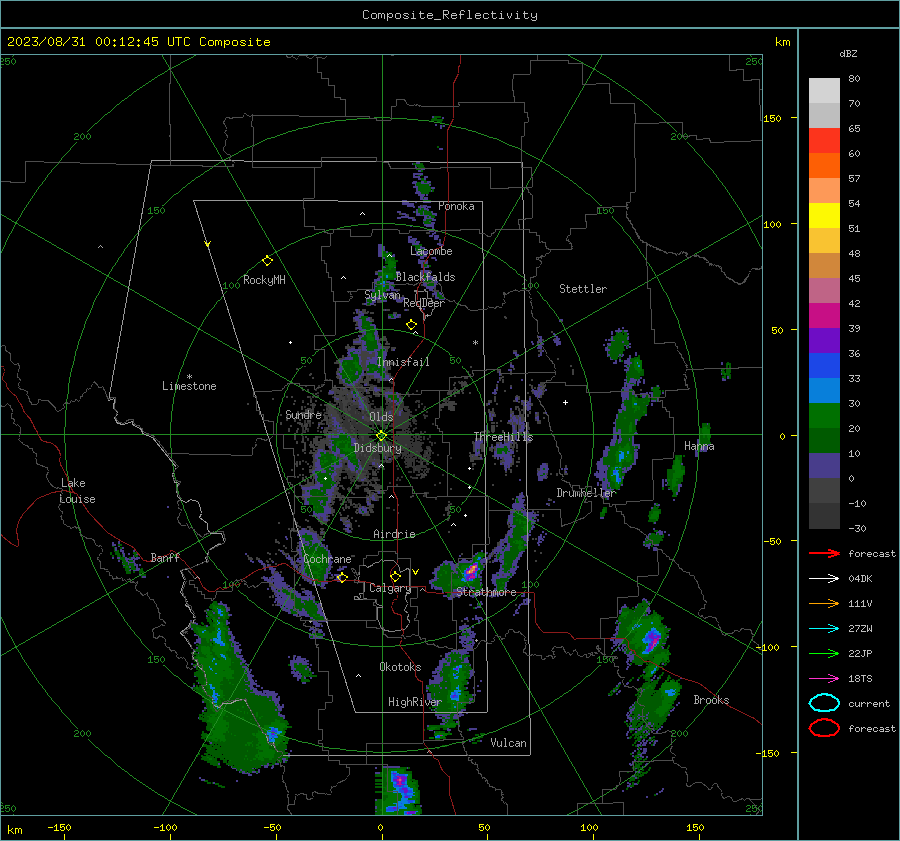Click the Cochrane city label

click(x=327, y=559)
